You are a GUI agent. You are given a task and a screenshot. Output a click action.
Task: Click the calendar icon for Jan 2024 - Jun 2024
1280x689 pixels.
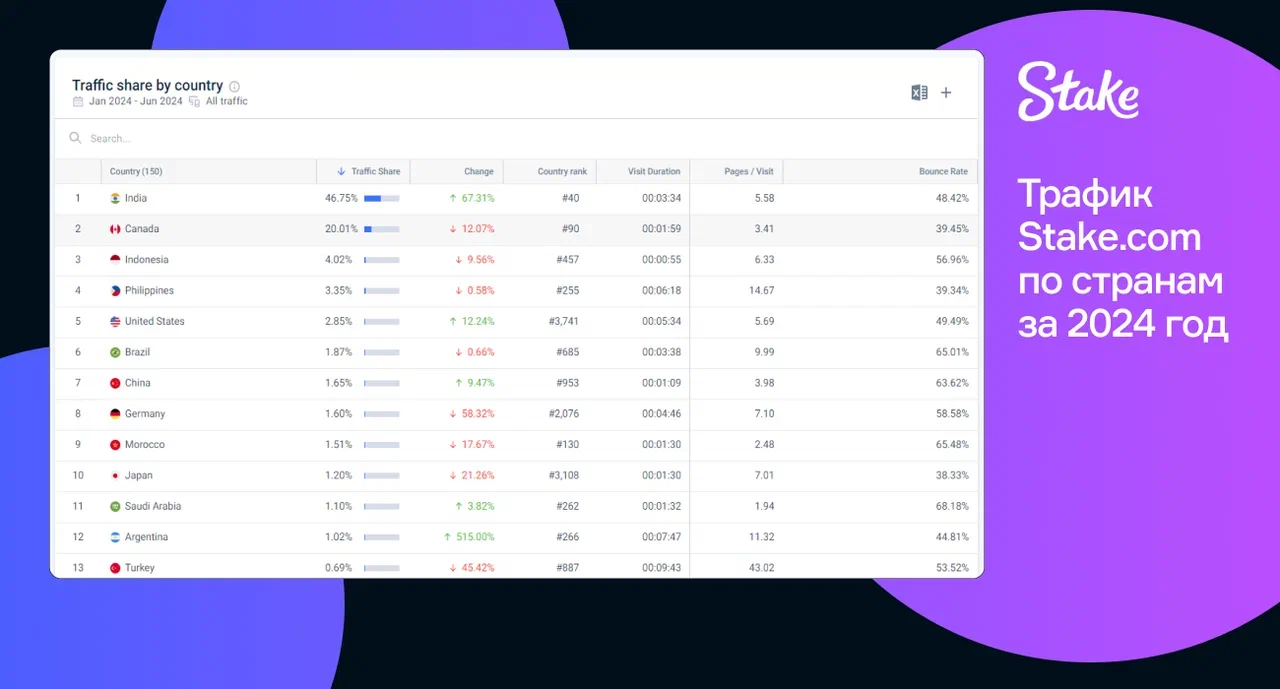click(x=78, y=101)
